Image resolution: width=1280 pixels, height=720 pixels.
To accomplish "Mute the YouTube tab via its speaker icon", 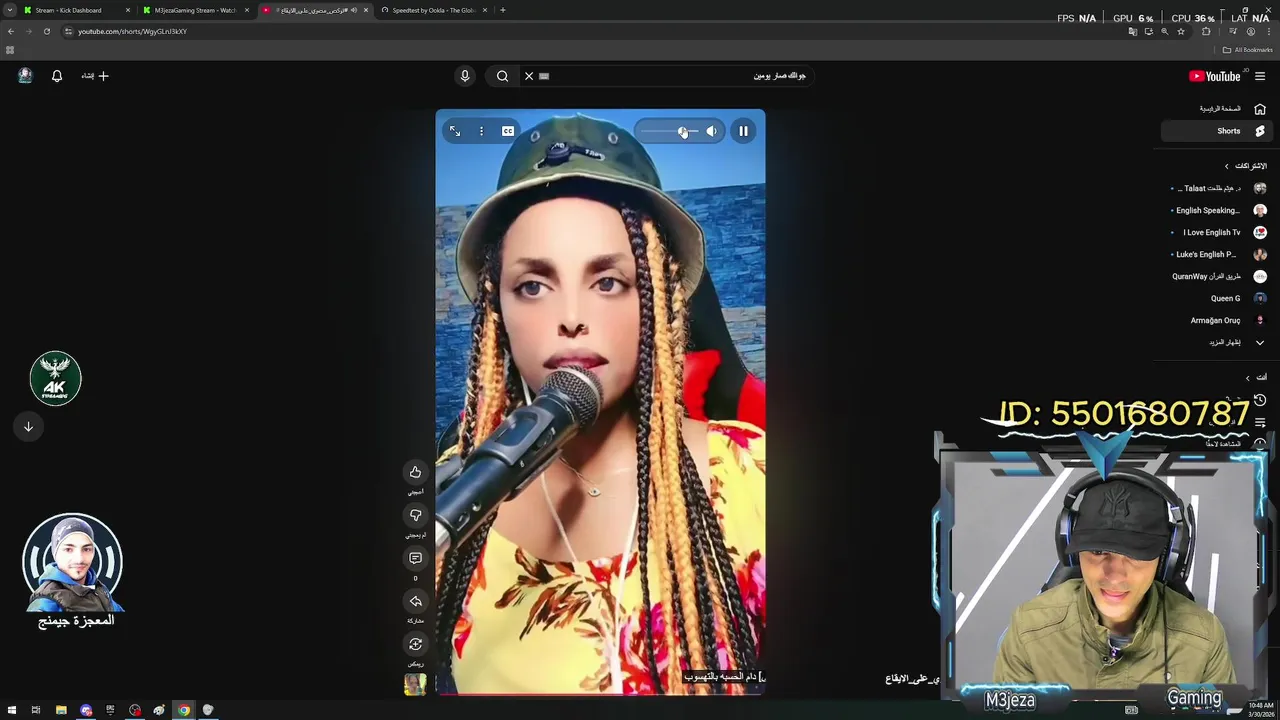I will click(x=353, y=10).
